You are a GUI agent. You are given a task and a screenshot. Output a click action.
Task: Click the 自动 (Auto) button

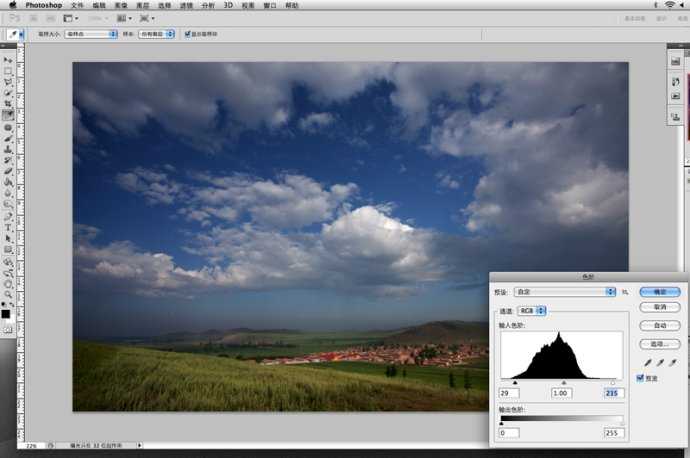click(x=659, y=326)
